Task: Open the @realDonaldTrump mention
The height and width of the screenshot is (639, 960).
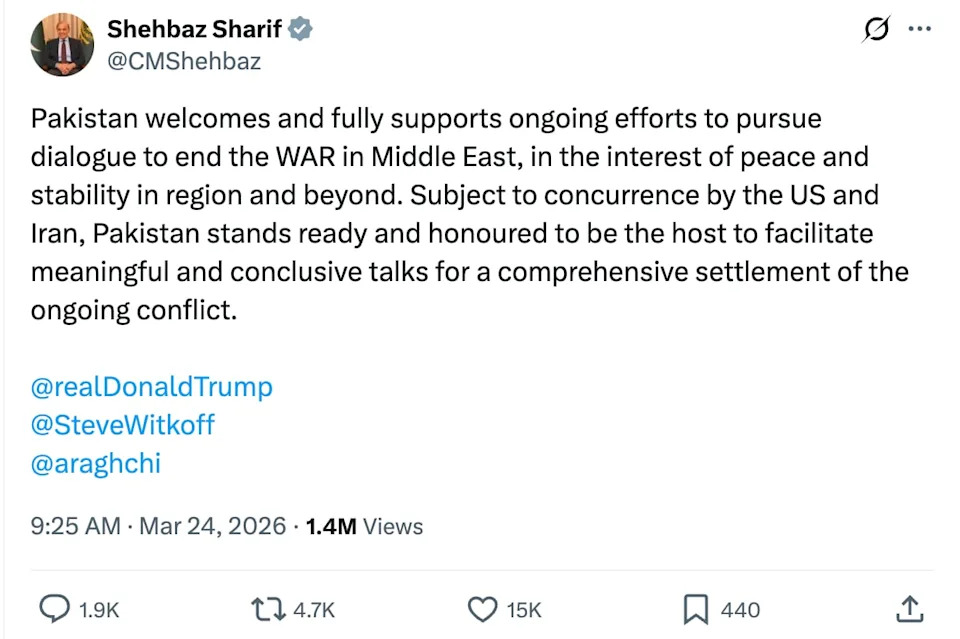Action: [152, 387]
